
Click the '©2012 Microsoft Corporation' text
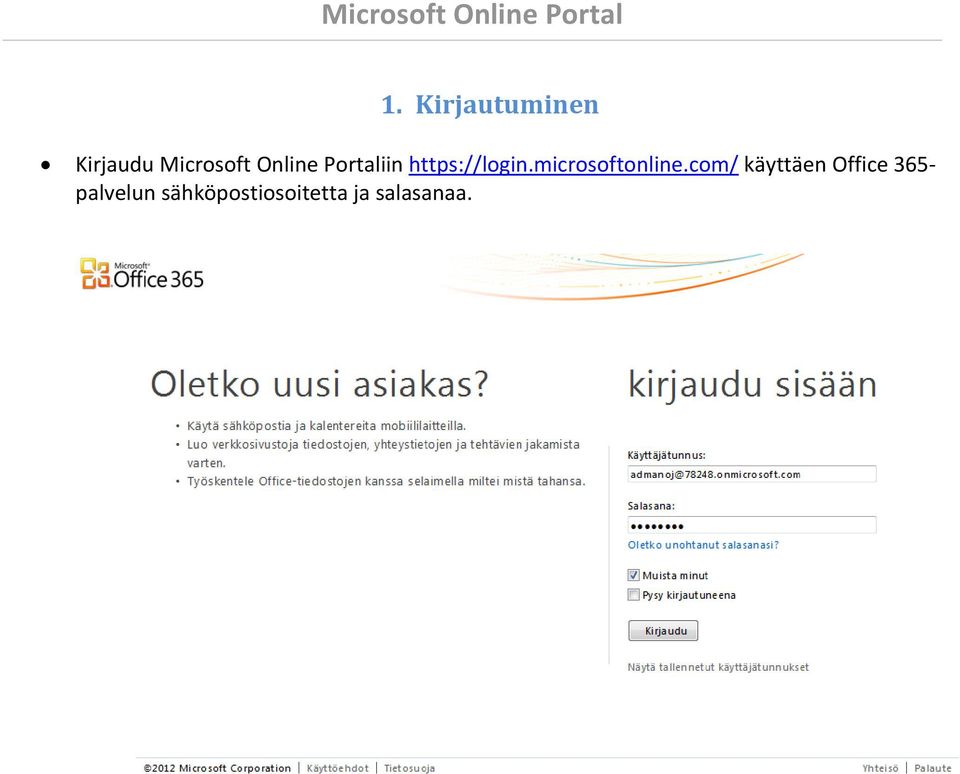217,768
